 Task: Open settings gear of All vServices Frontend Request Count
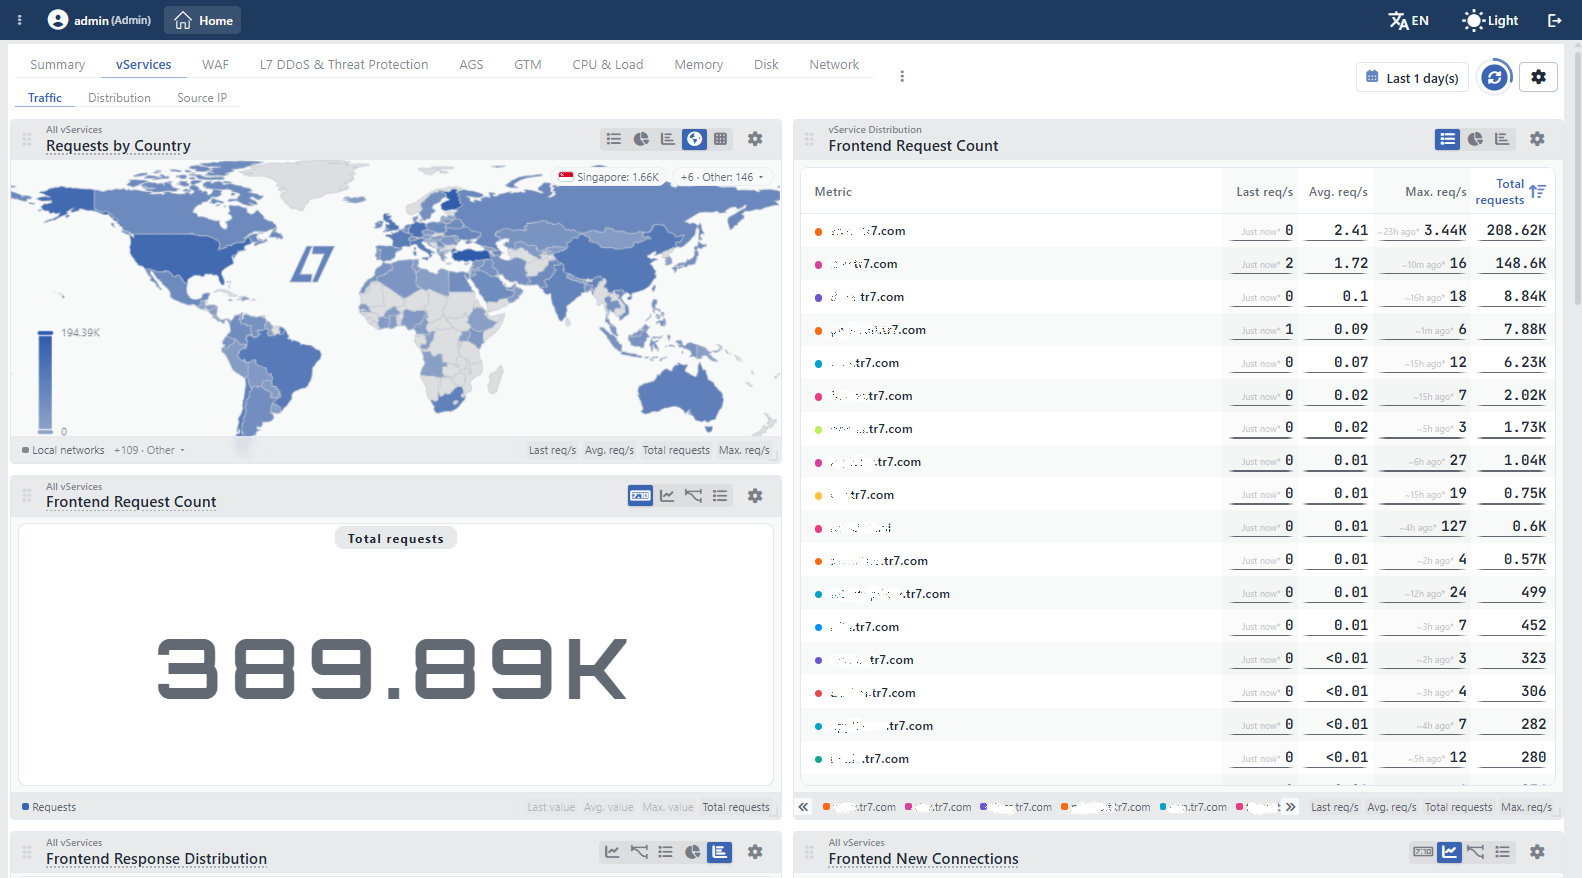point(755,495)
